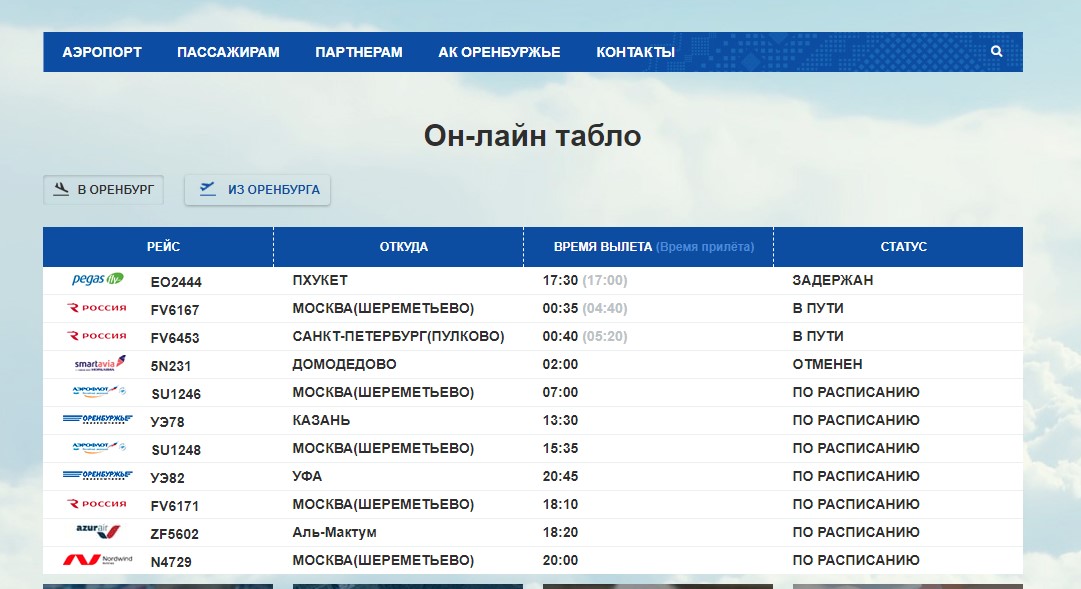The height and width of the screenshot is (589, 1081).
Task: Click the Россия airline logo beside FV6167
Action: [x=97, y=308]
